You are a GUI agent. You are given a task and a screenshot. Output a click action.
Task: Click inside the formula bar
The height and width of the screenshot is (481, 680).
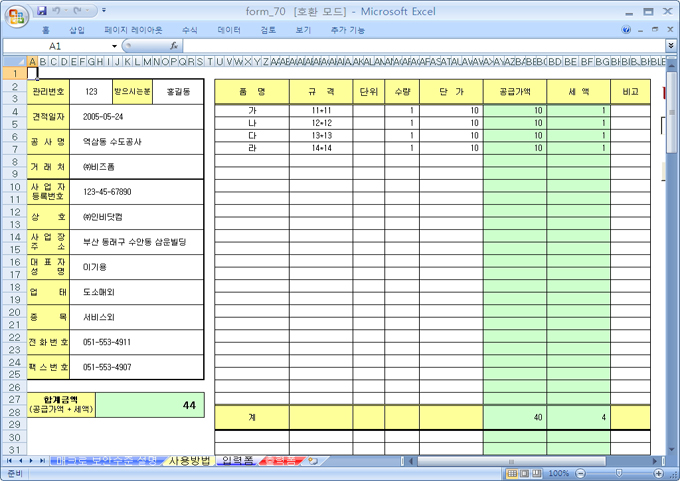[424, 46]
